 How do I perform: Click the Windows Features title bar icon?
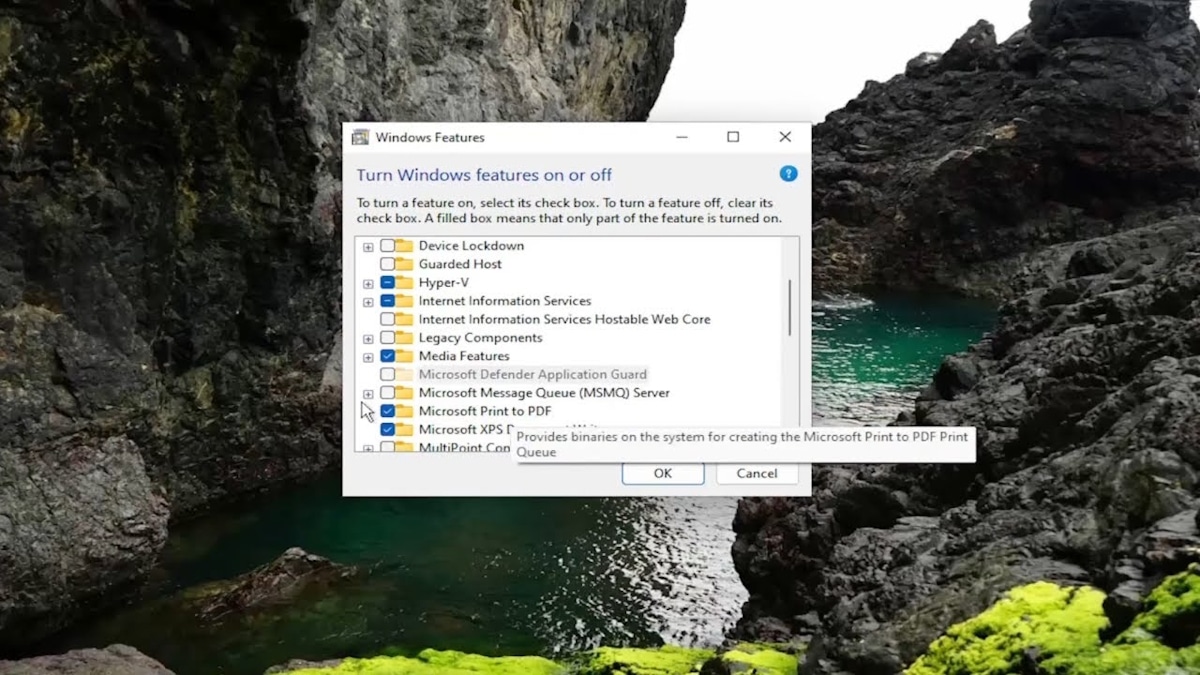(x=361, y=137)
